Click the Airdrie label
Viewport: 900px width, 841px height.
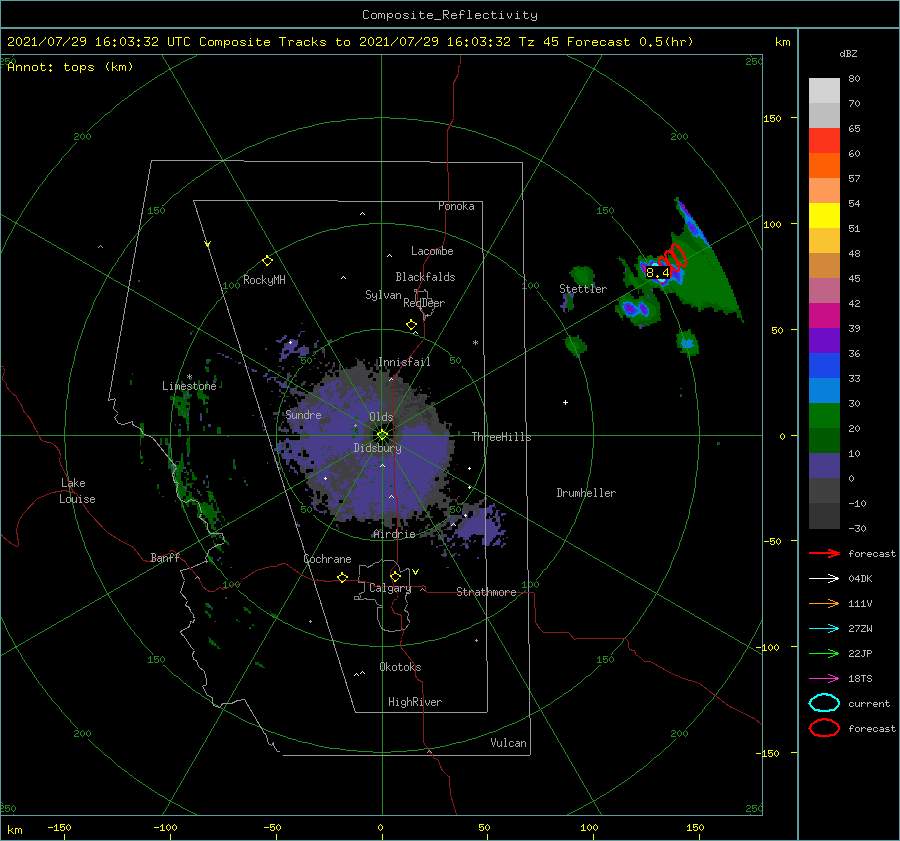coord(394,534)
